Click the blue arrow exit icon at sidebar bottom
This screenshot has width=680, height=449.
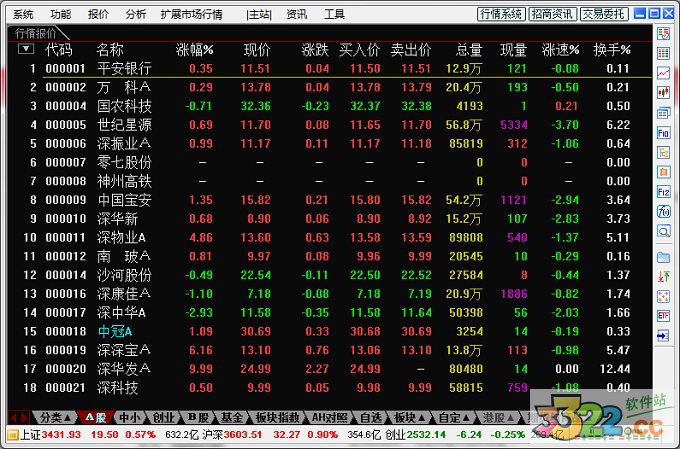click(x=663, y=336)
